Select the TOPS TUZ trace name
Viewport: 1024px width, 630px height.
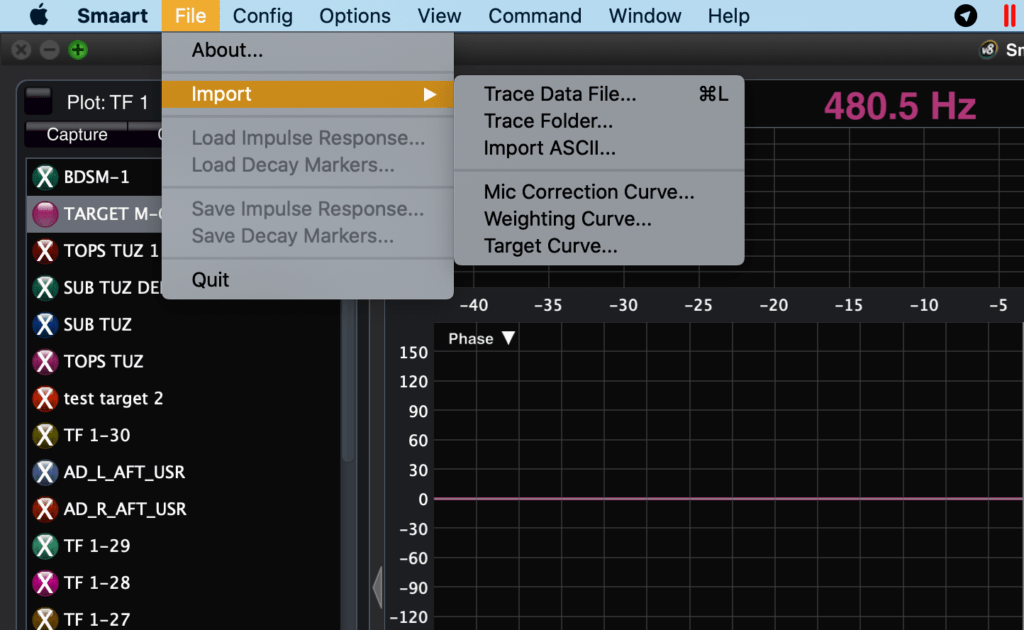click(103, 362)
